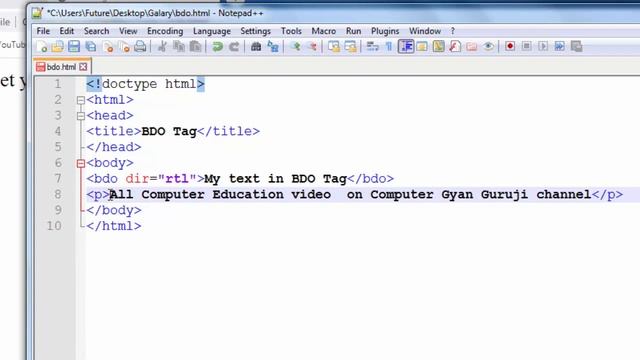The width and height of the screenshot is (640, 360).
Task: Click 'Computer Gyan Guruji channel' text on line 8
Action: pos(481,195)
